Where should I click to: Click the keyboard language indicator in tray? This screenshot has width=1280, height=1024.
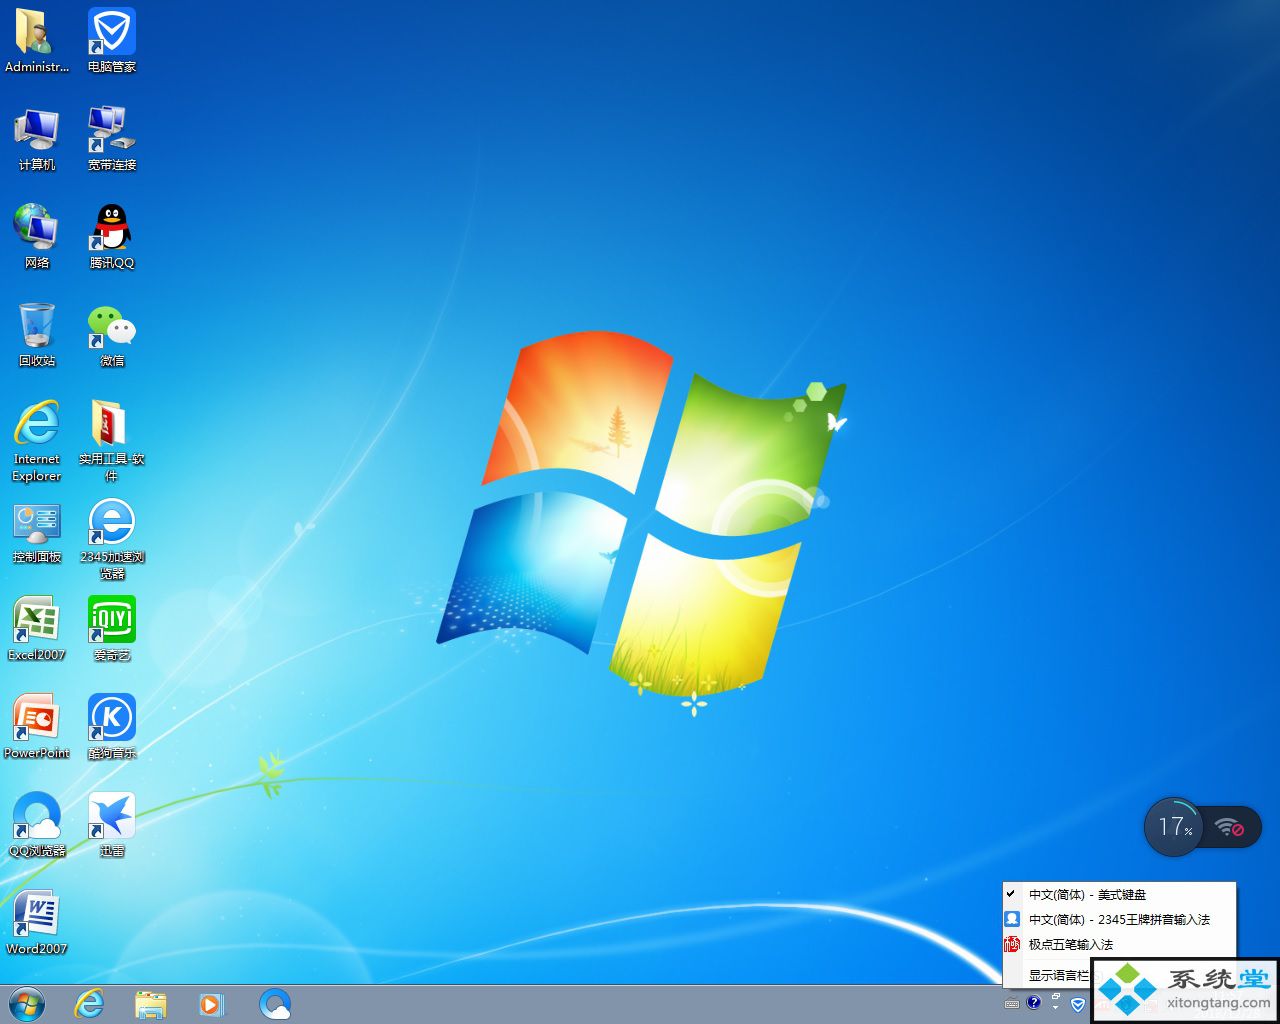(1012, 1004)
